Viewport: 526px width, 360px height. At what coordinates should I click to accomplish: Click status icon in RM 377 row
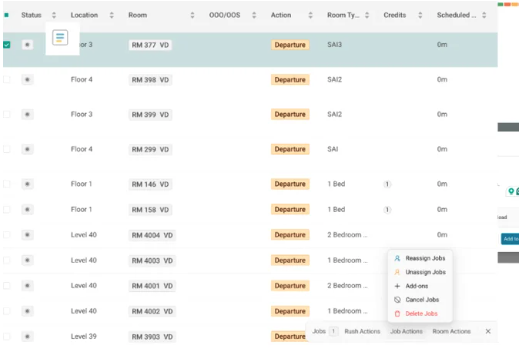pos(28,45)
